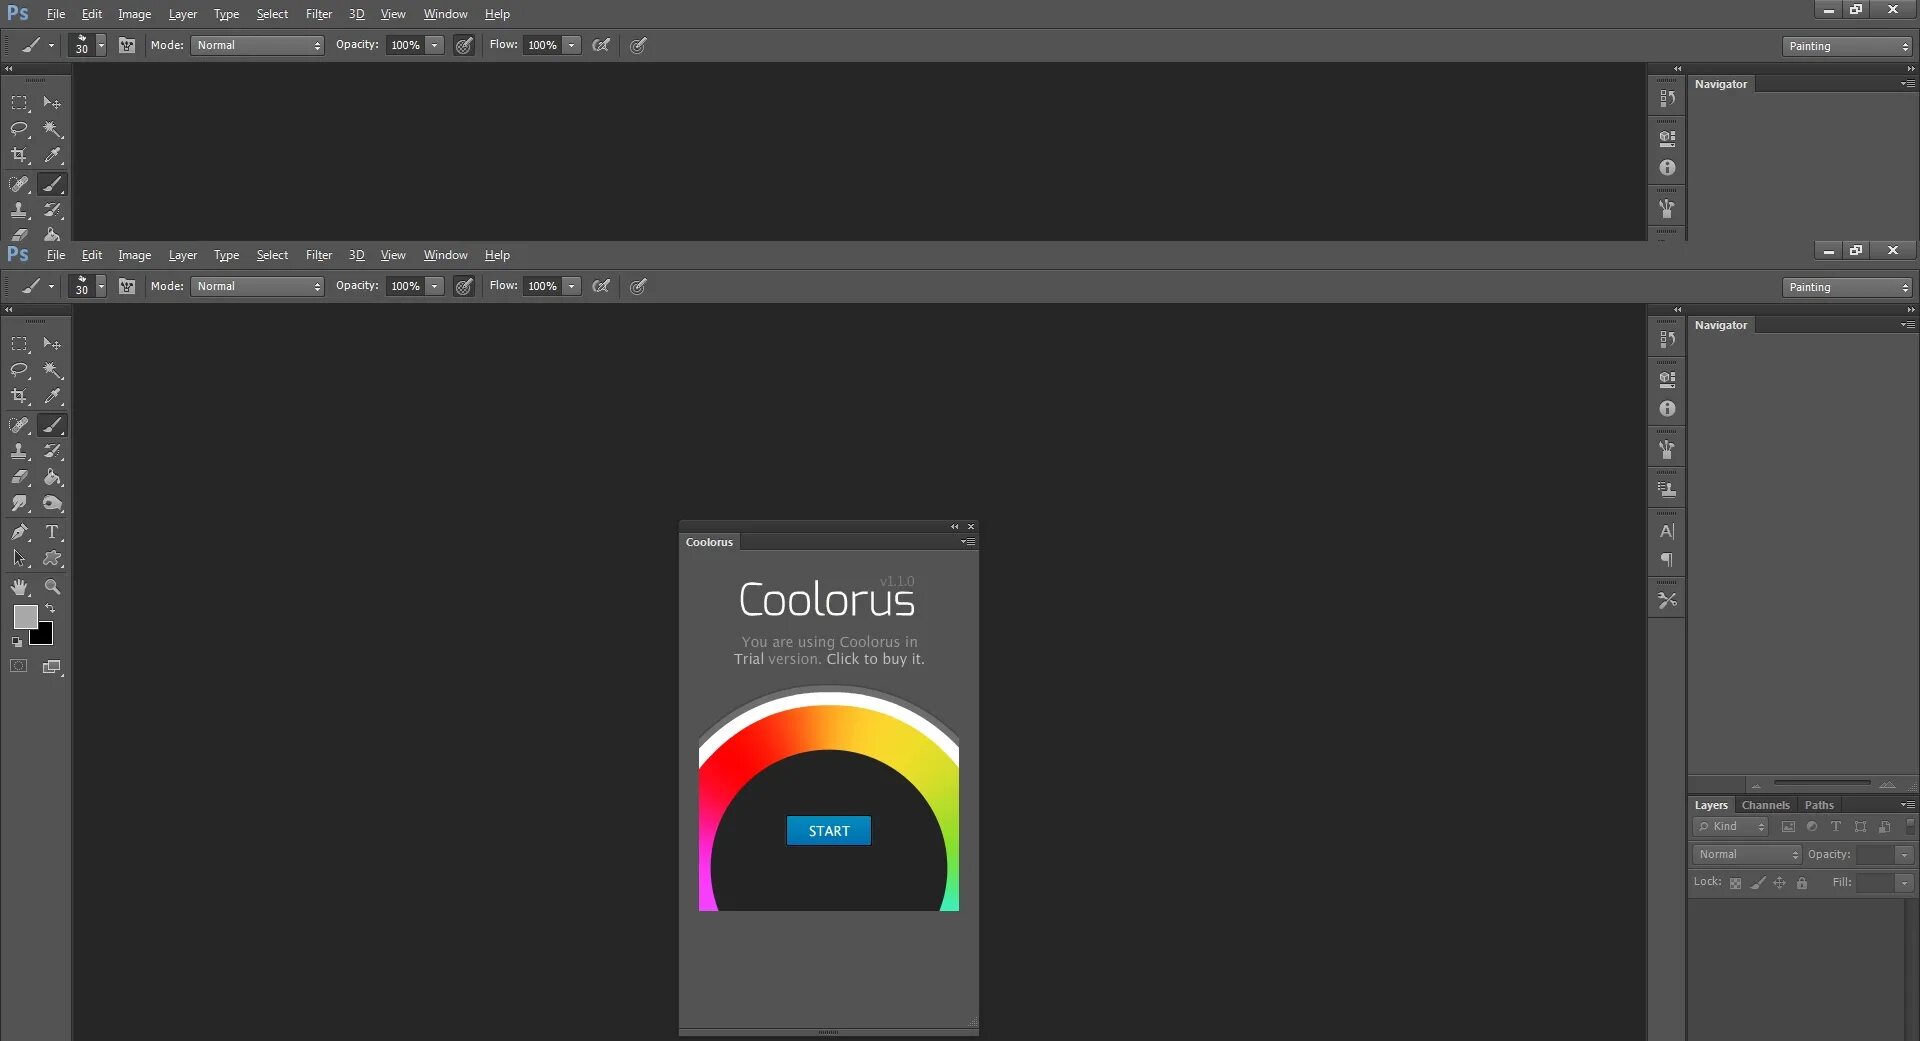Select the Custom Shape tool
Screen dimensions: 1920x1041
click(x=52, y=559)
